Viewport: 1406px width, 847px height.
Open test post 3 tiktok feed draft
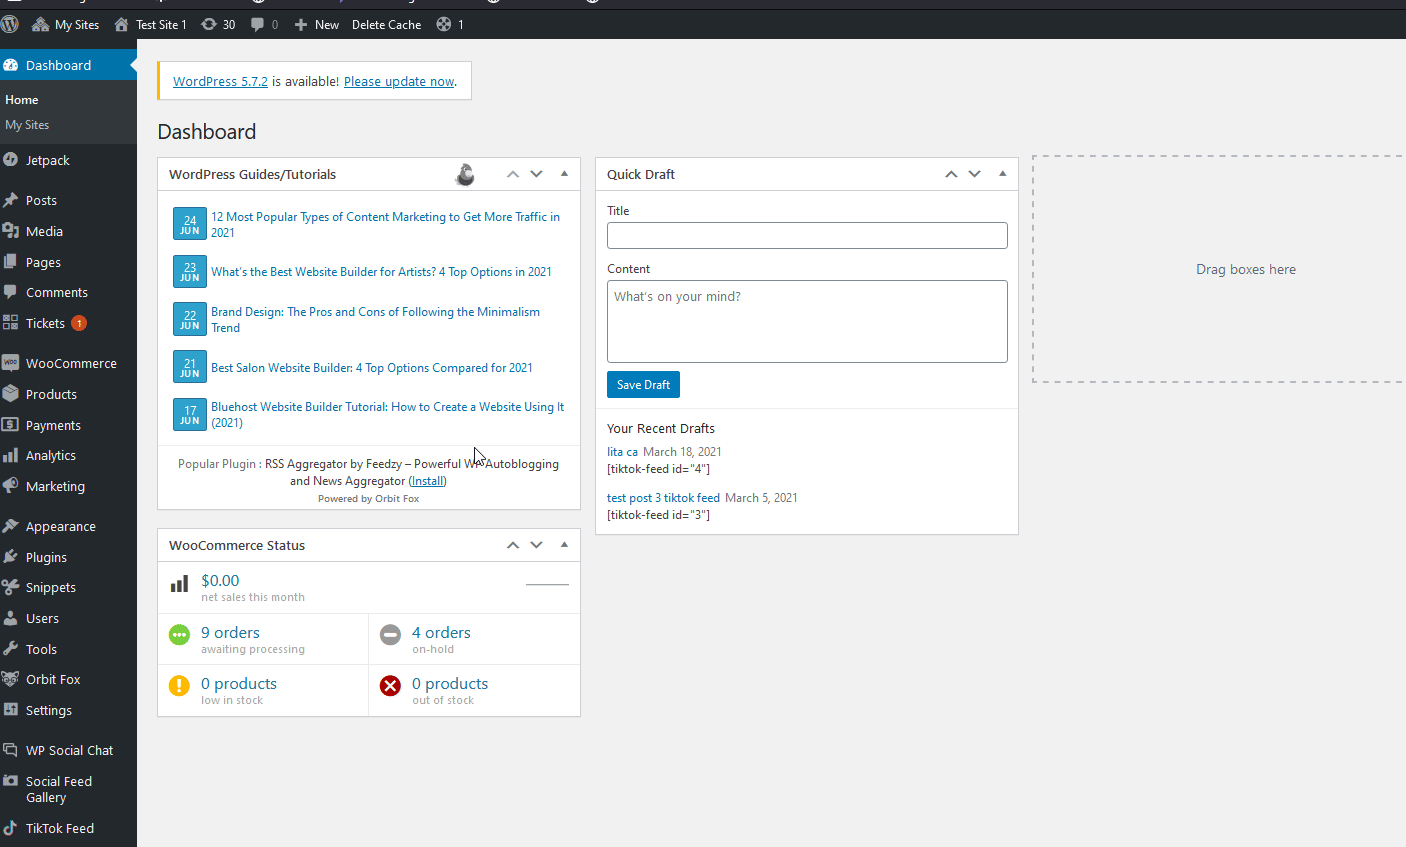pos(663,498)
